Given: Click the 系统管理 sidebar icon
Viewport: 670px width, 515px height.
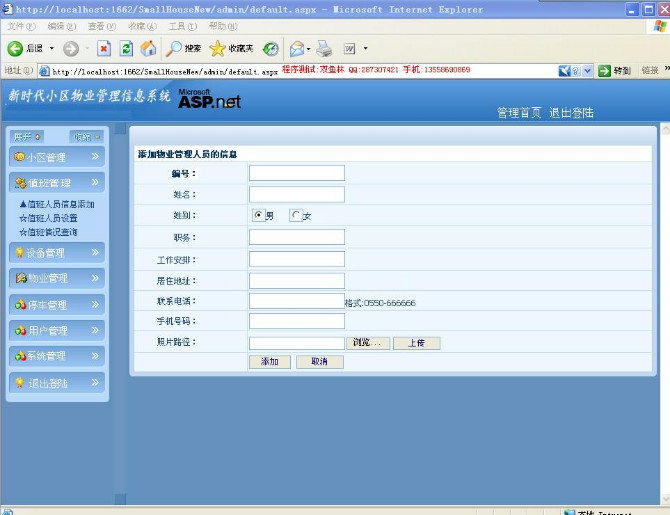Looking at the screenshot, I should (21, 356).
